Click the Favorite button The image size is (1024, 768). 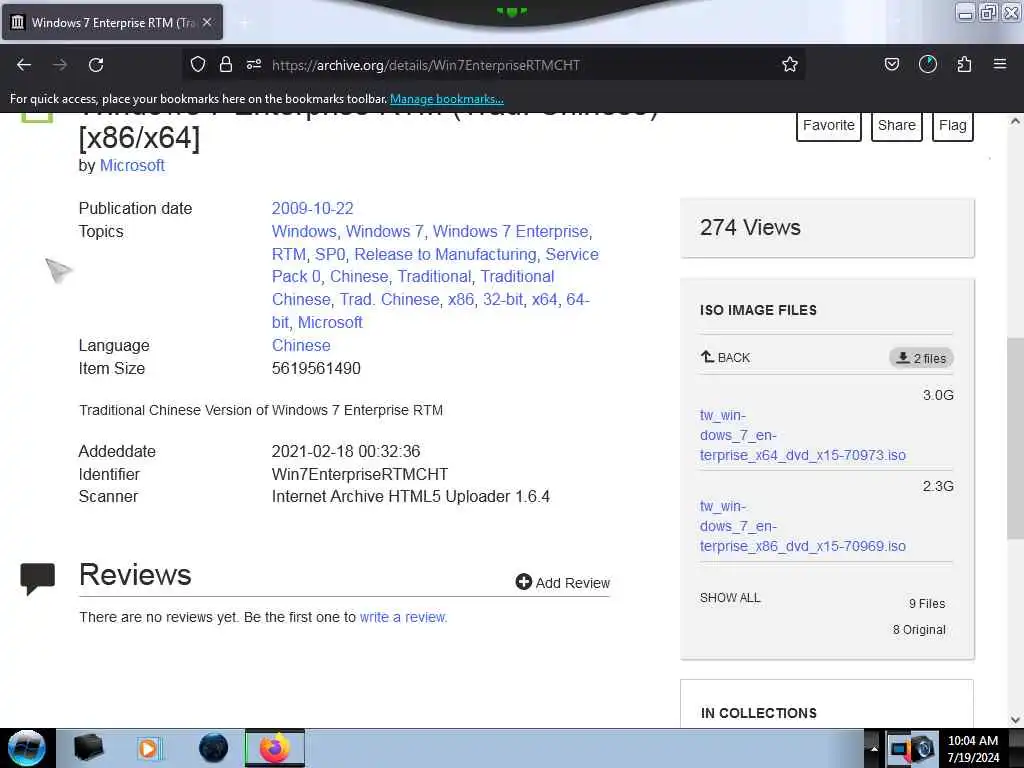point(829,125)
